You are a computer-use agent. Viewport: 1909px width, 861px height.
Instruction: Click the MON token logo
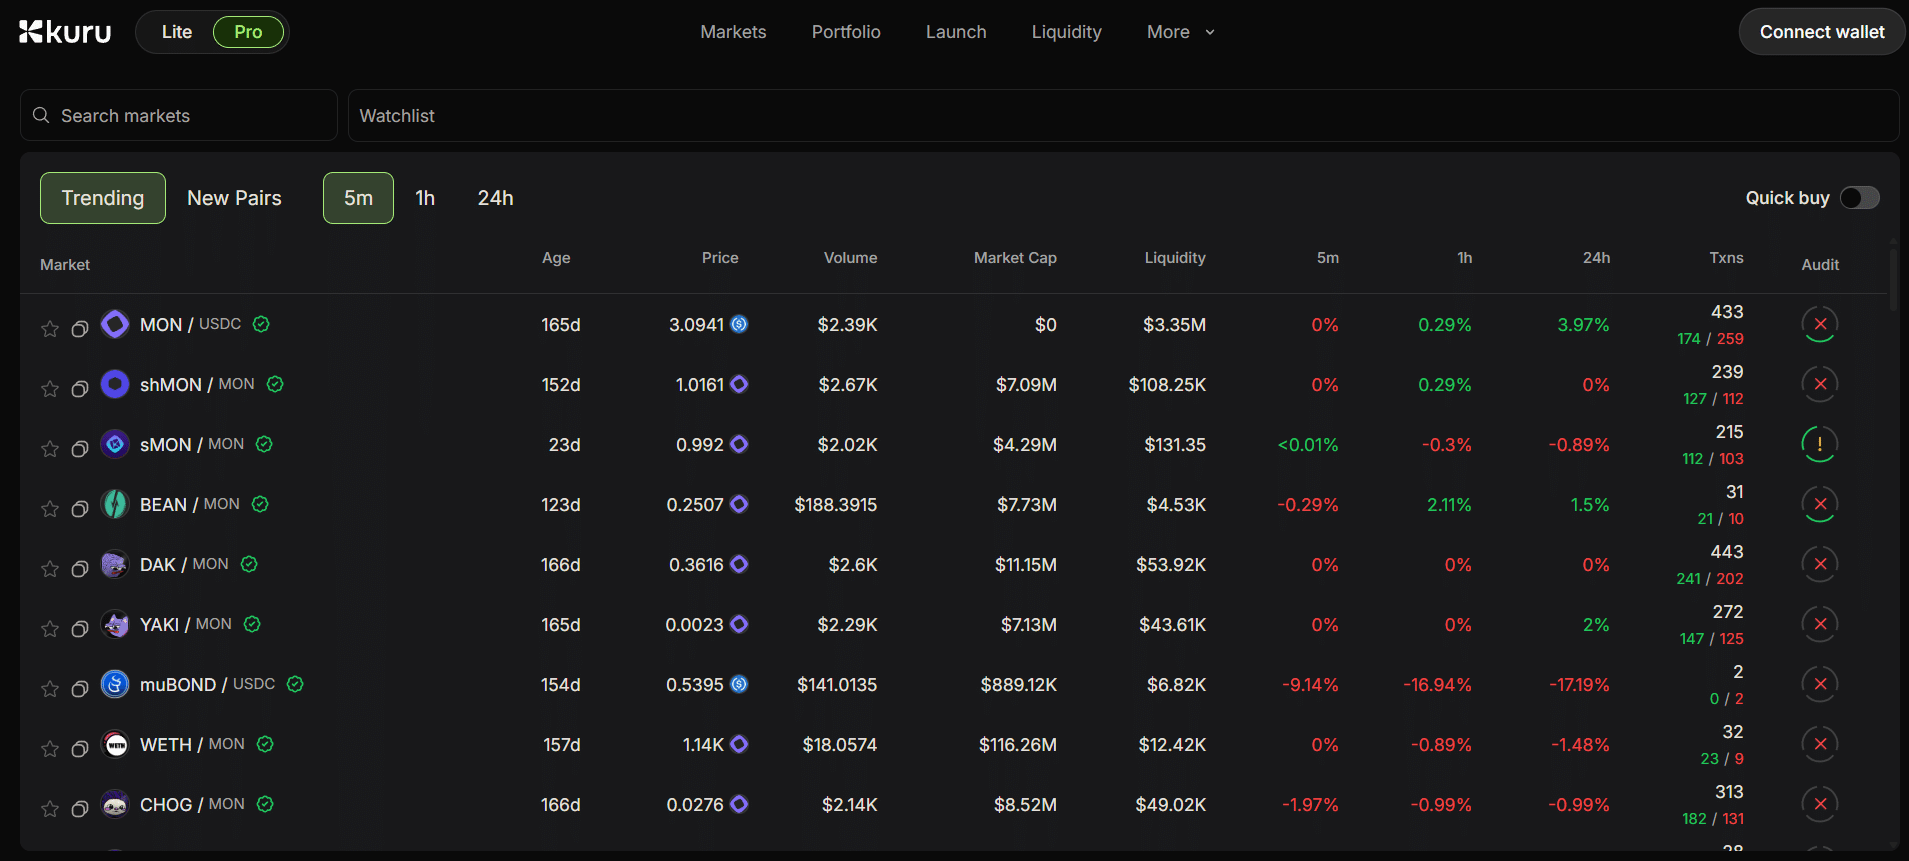point(115,324)
